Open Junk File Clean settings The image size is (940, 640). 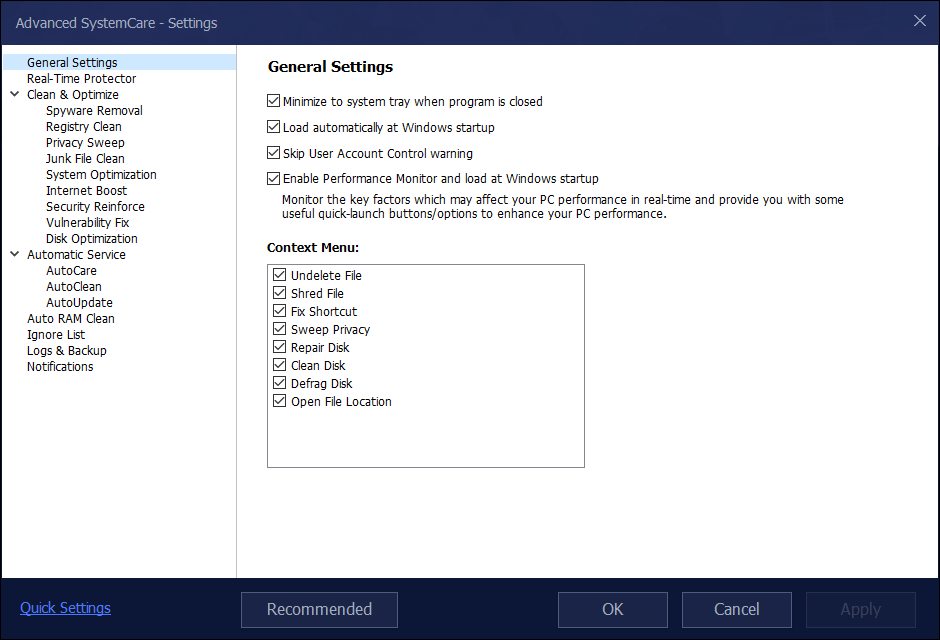pos(85,159)
